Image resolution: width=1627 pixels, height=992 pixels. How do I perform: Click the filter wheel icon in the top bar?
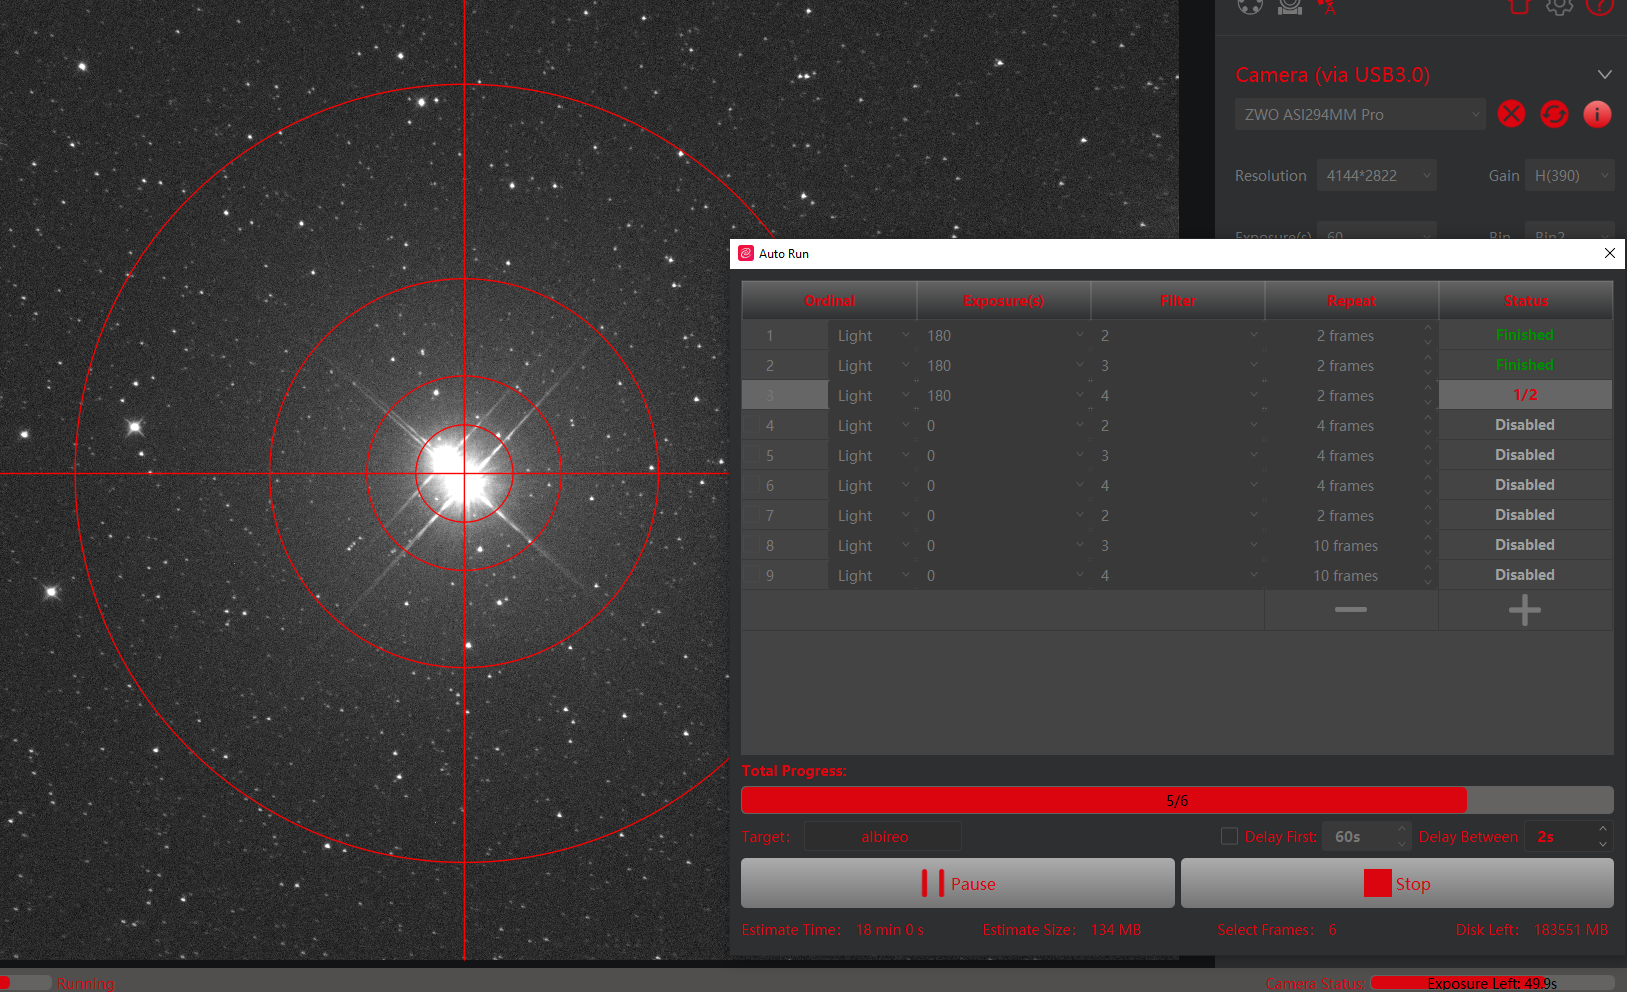pyautogui.click(x=1250, y=7)
